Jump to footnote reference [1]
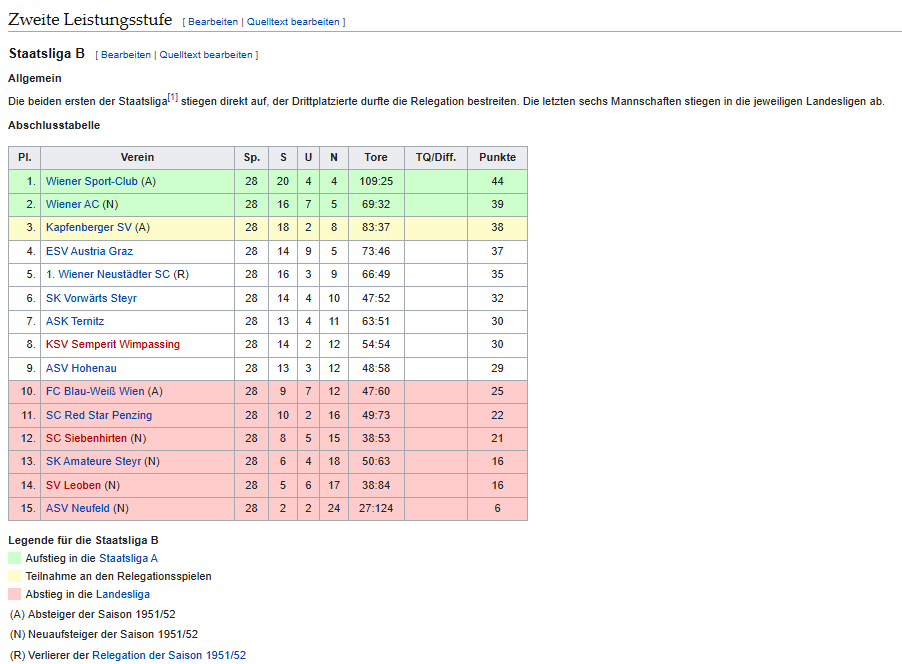The height and width of the screenshot is (664, 902). pos(172,97)
